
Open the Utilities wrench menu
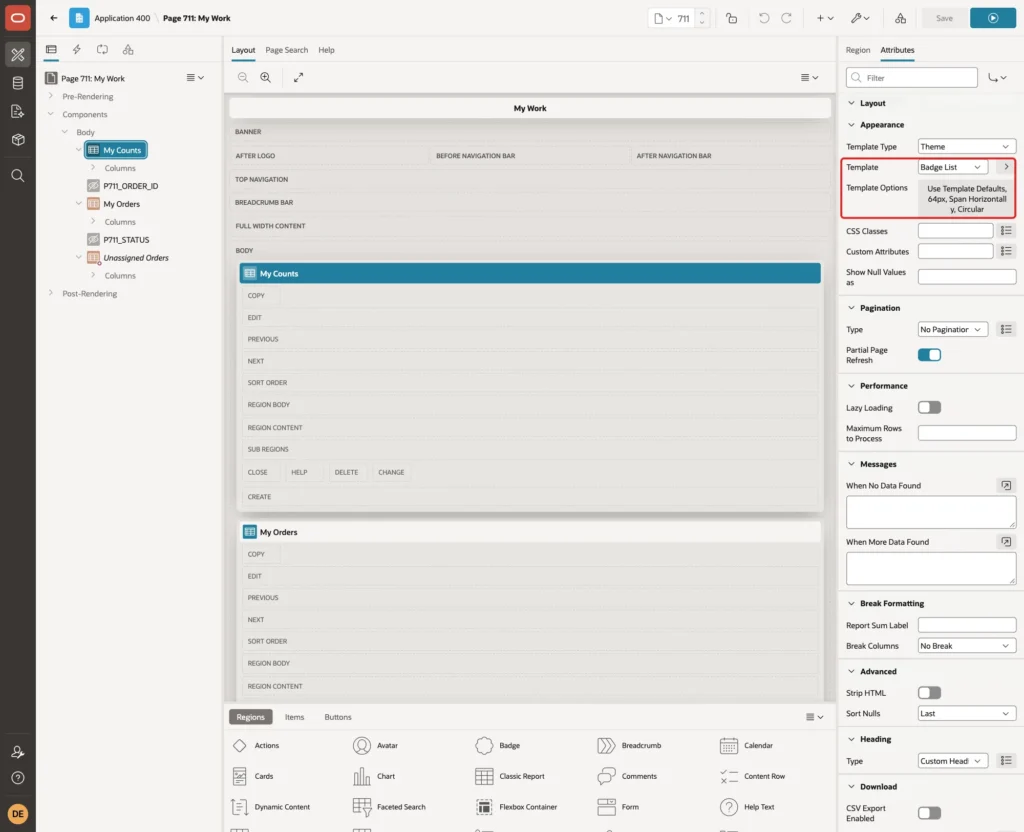(x=860, y=18)
